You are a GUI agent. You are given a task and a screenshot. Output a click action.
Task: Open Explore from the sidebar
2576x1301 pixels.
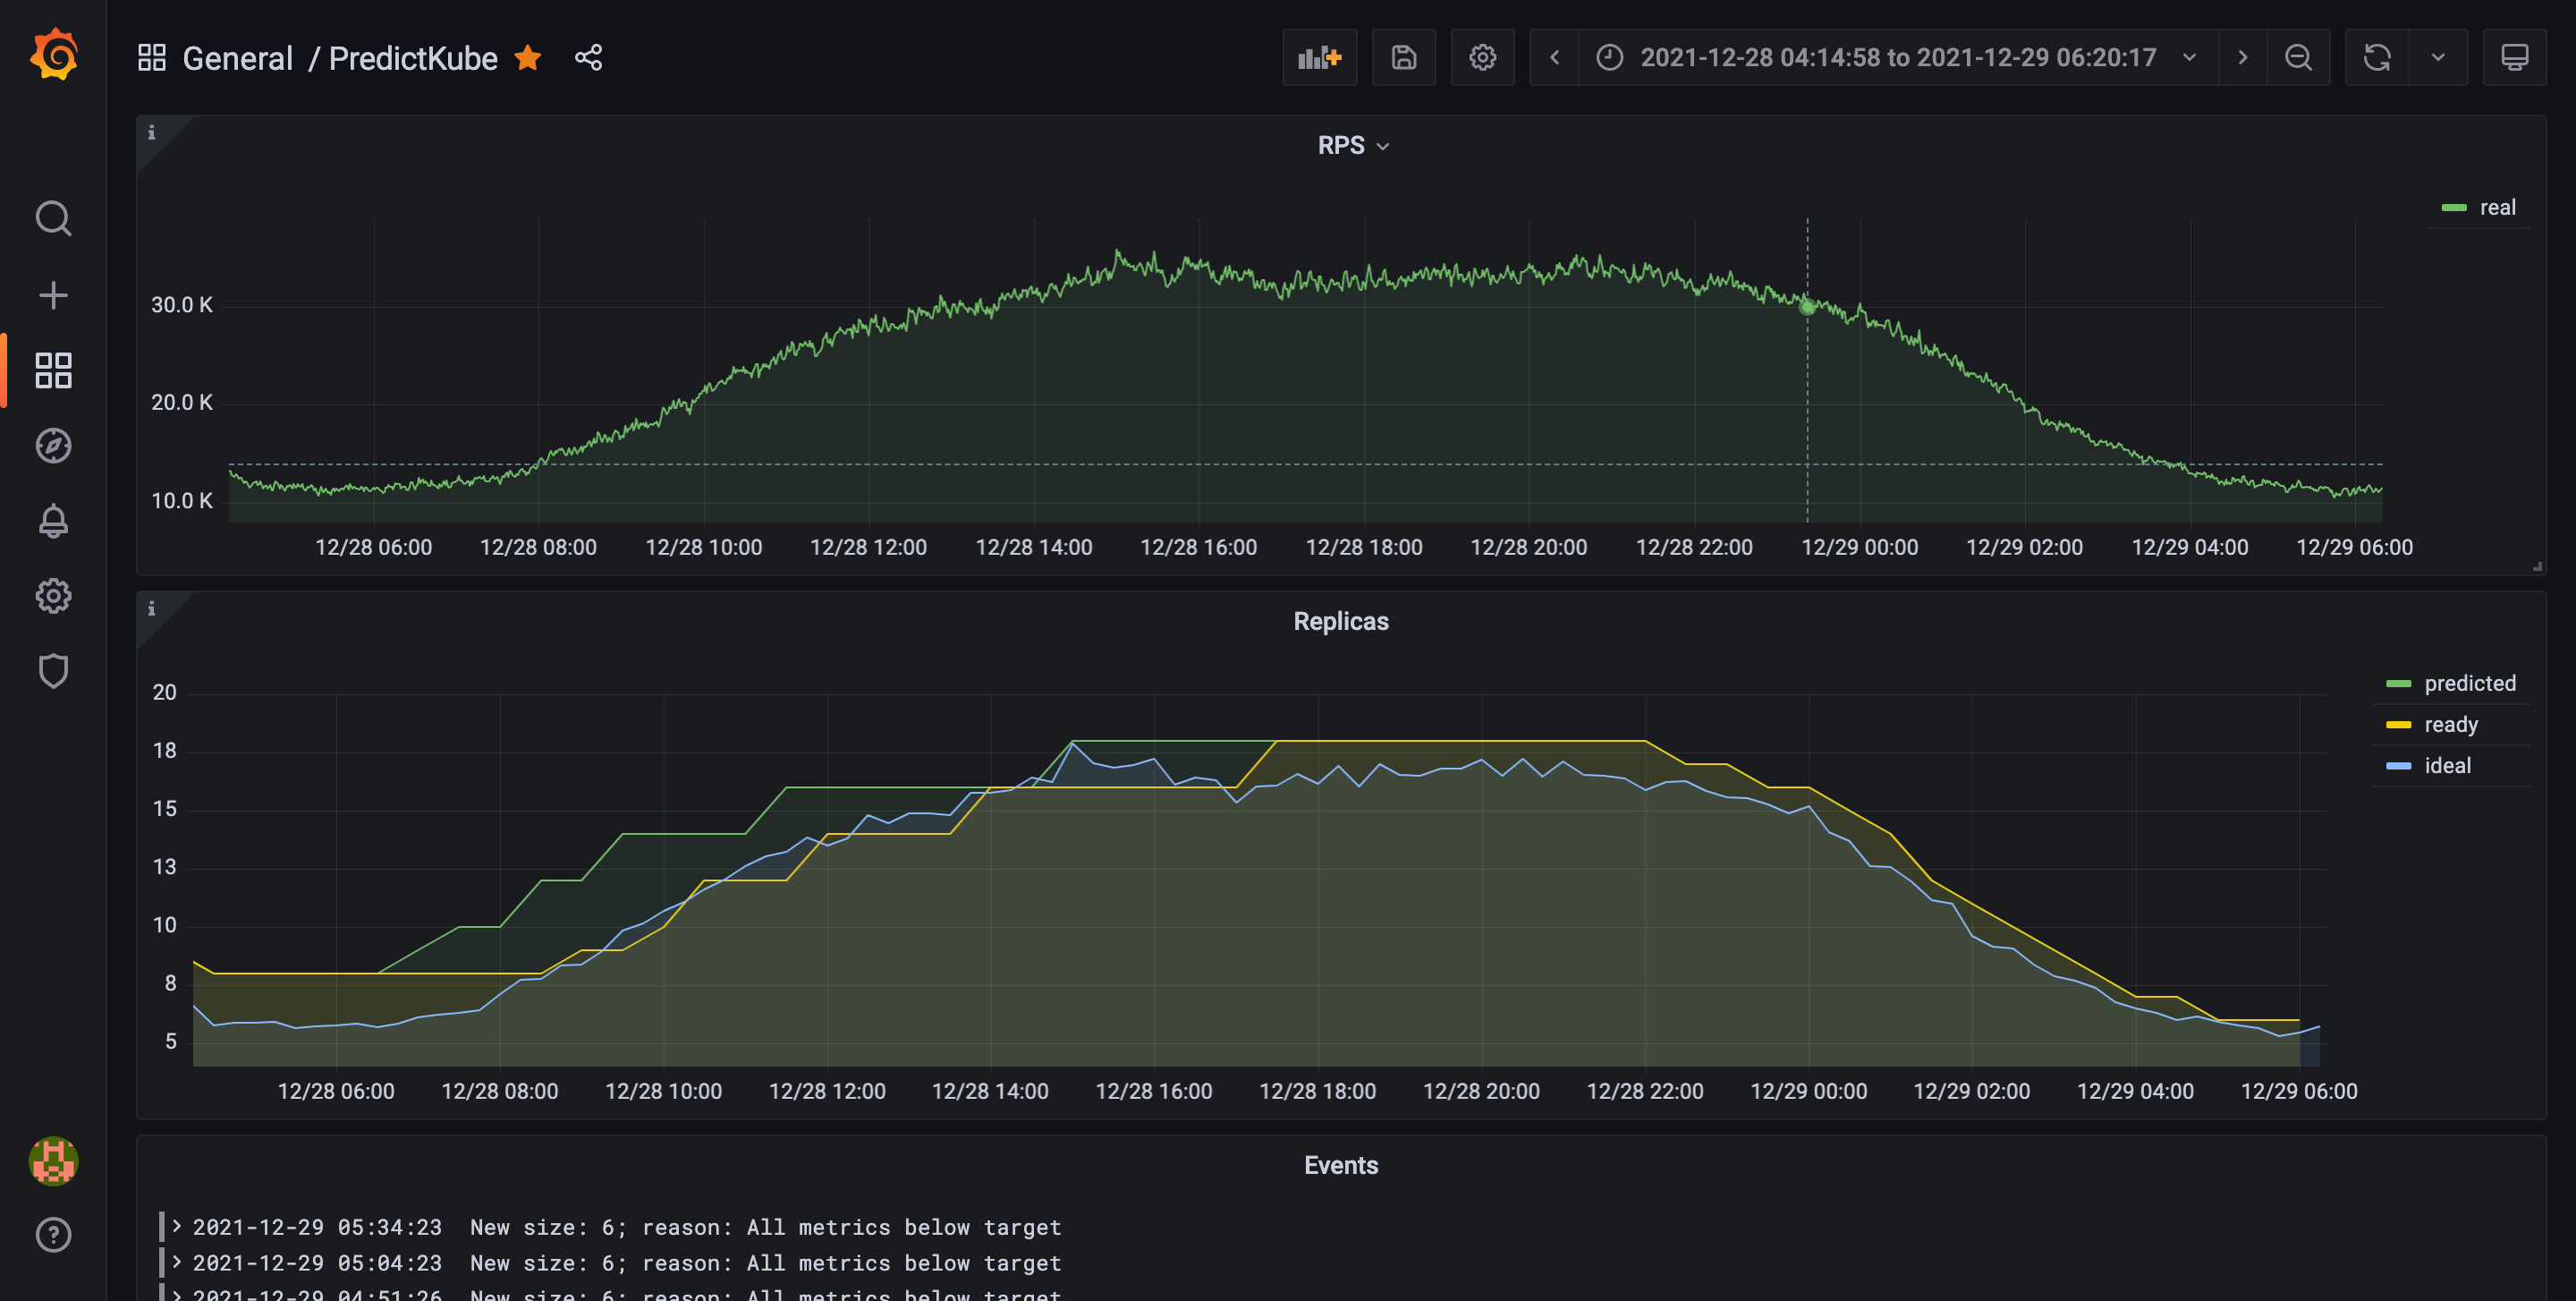point(53,446)
